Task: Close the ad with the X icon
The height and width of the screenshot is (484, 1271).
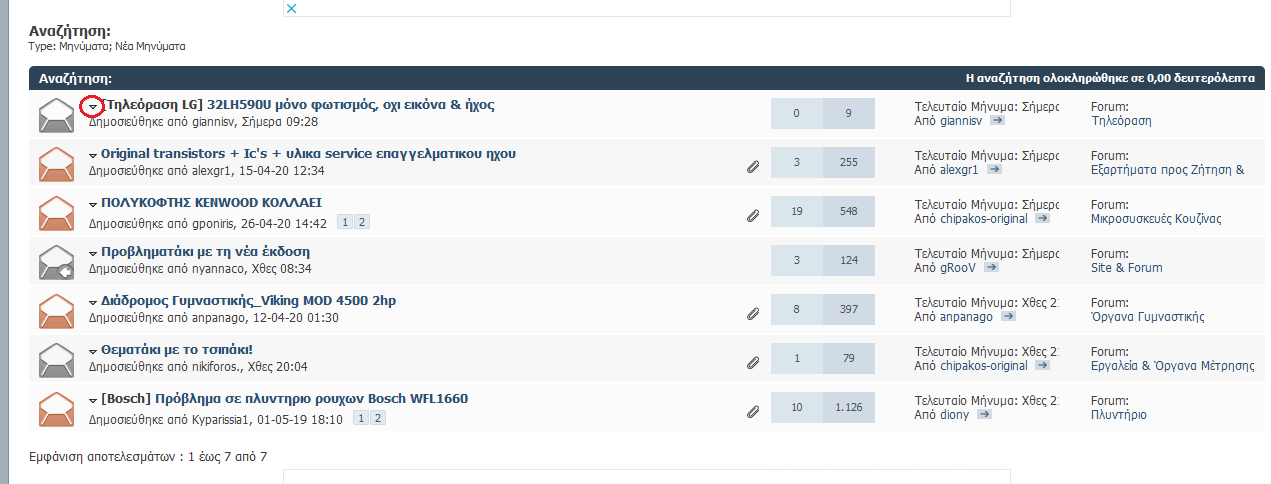Action: point(291,8)
